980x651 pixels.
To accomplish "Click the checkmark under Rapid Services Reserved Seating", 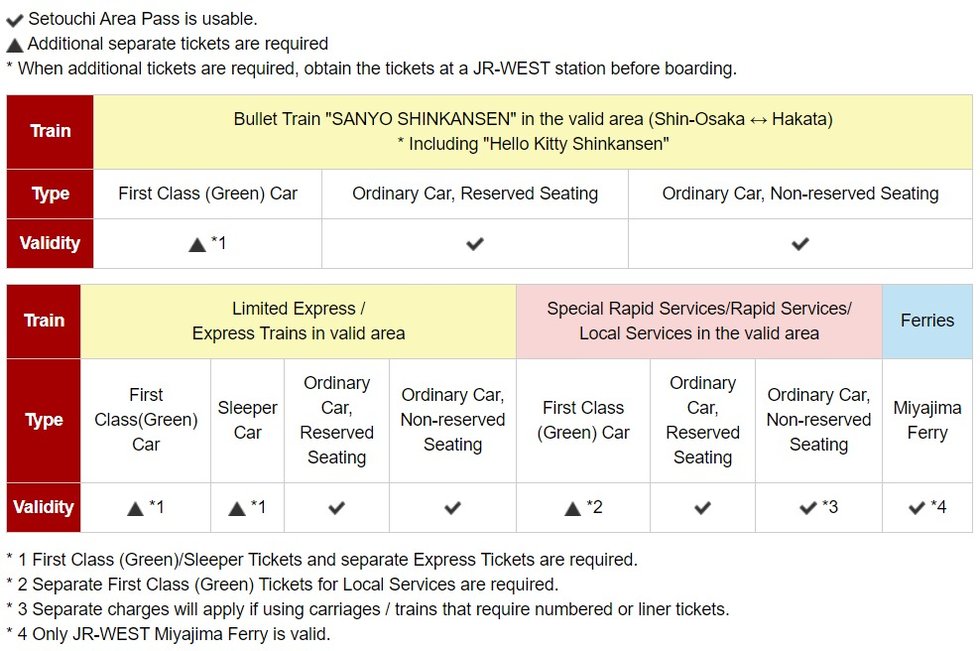I will click(703, 508).
